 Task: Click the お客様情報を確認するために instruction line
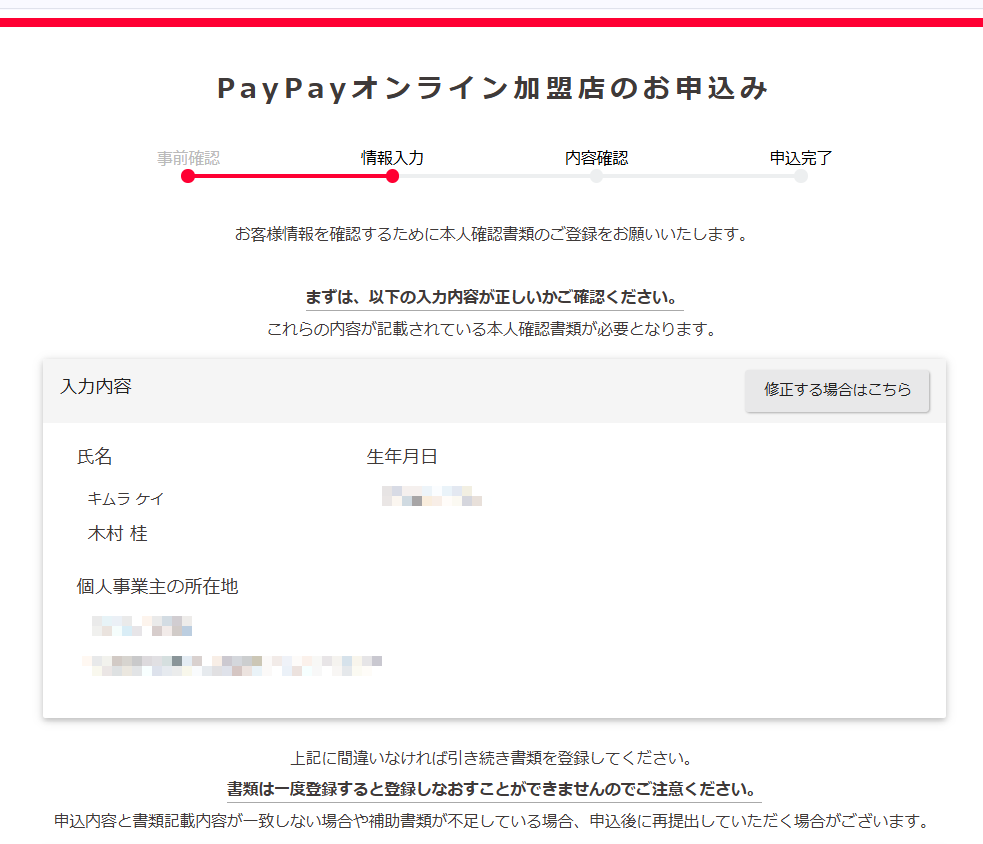492,235
